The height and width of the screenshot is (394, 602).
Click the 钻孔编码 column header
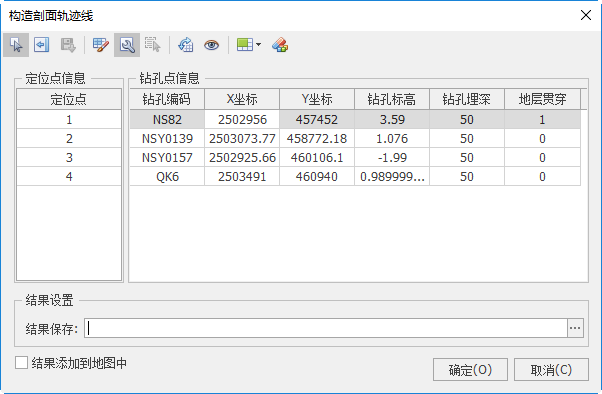click(x=167, y=99)
